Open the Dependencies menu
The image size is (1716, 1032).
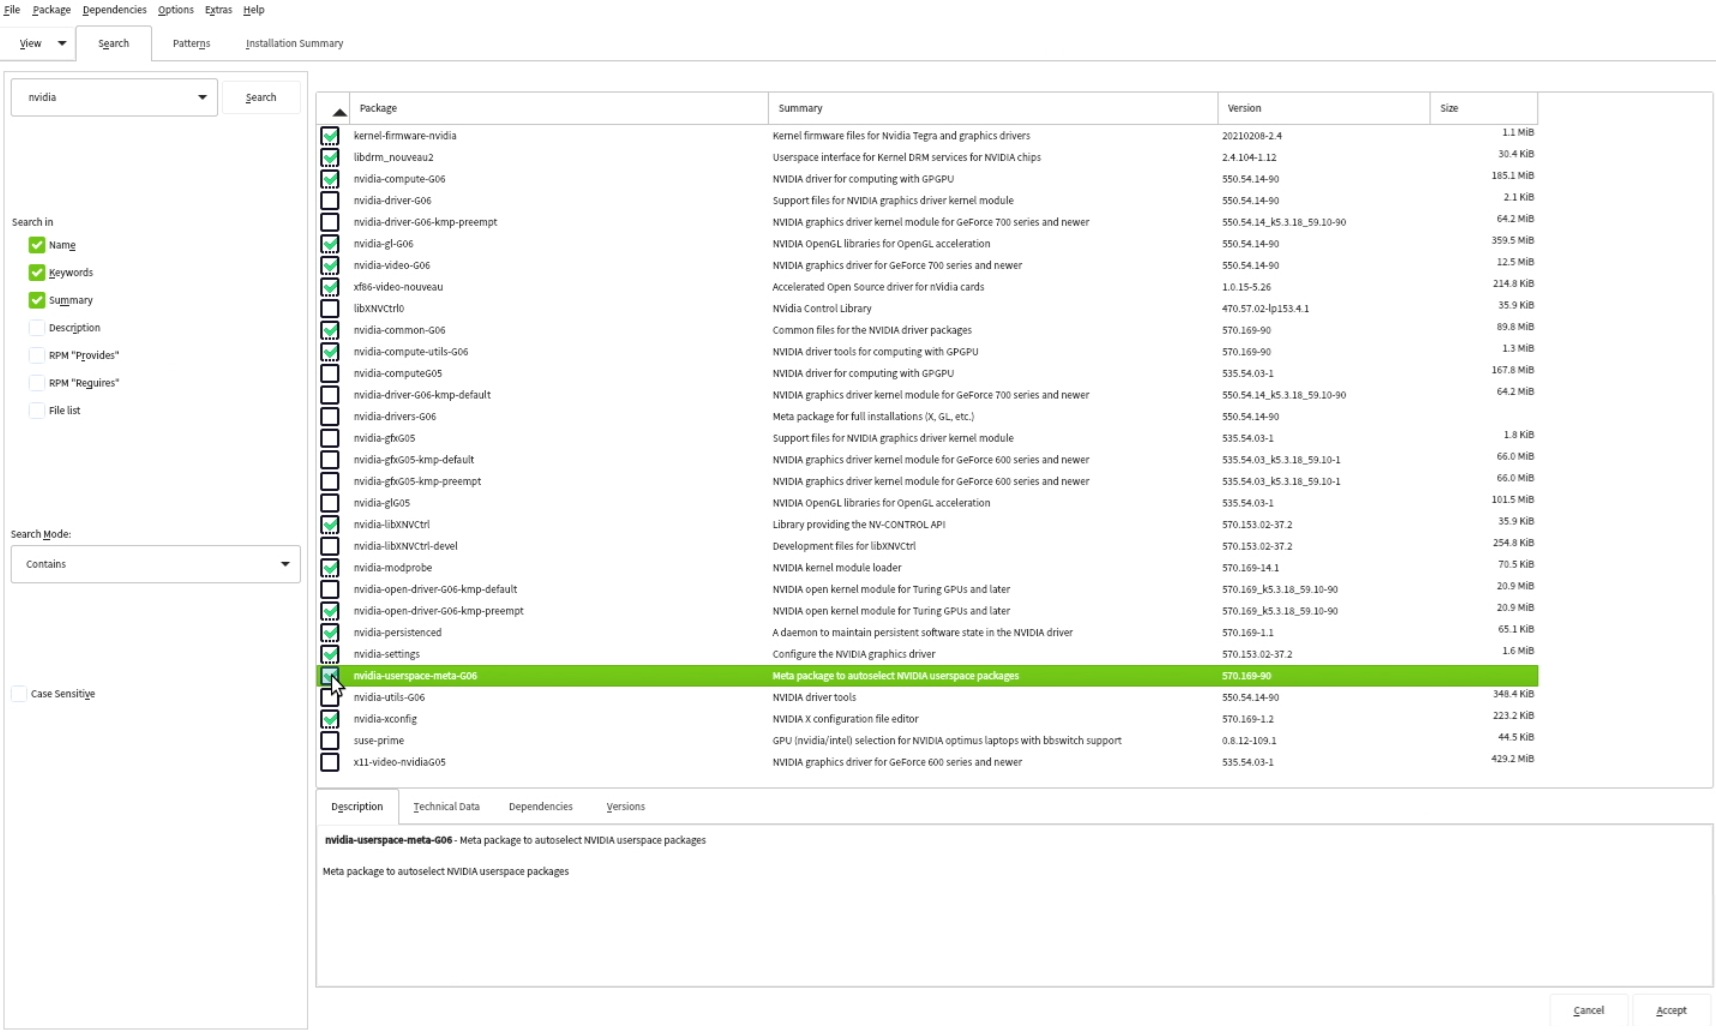[x=114, y=10]
